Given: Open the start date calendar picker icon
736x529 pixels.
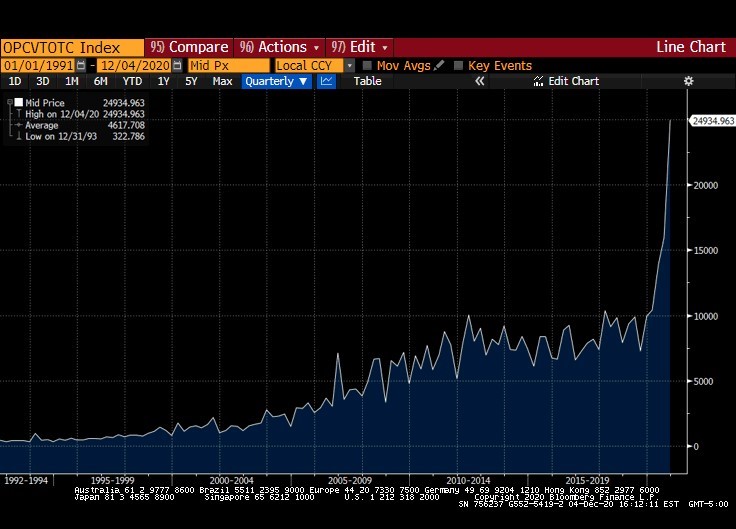Looking at the screenshot, I should [81, 65].
